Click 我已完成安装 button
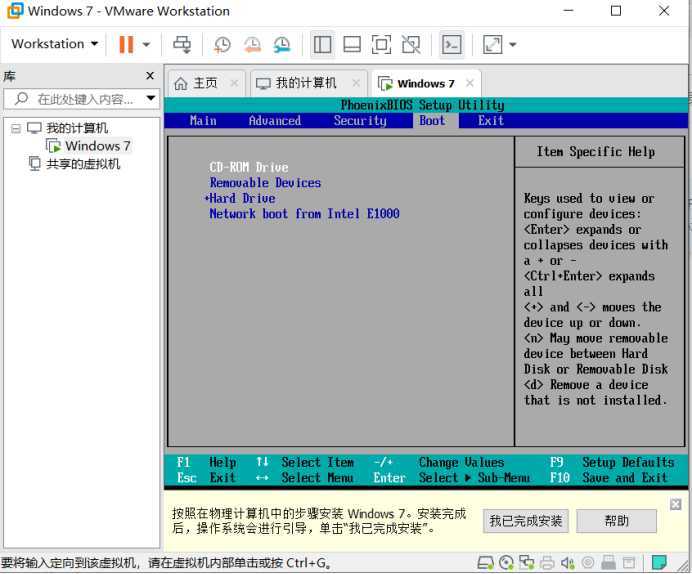 click(526, 521)
